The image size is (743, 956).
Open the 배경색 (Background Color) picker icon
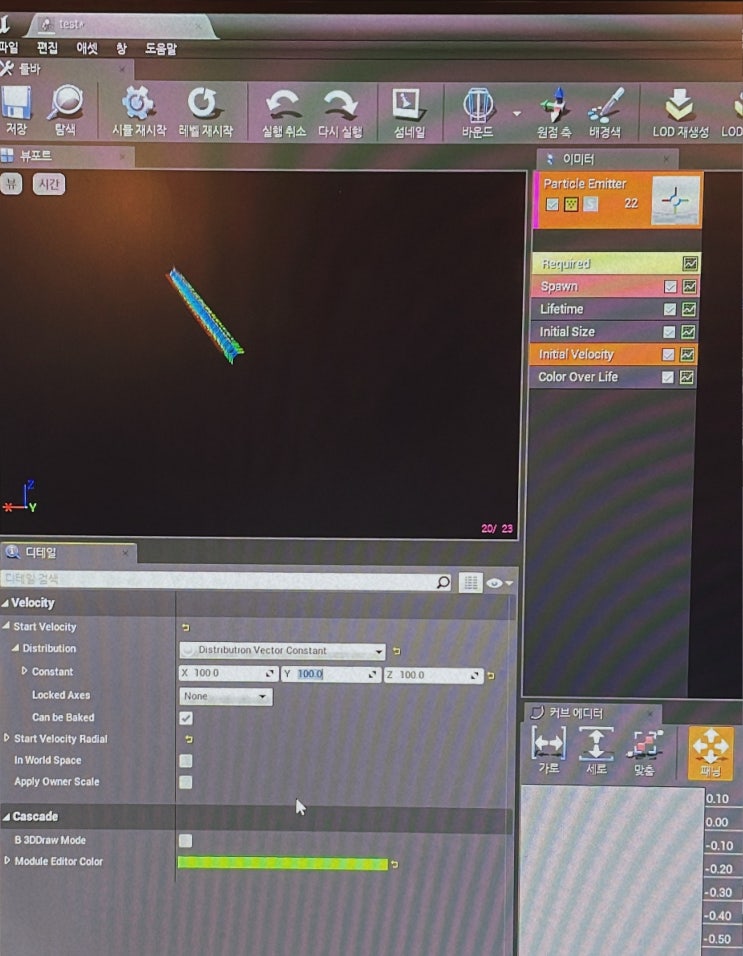pyautogui.click(x=605, y=105)
